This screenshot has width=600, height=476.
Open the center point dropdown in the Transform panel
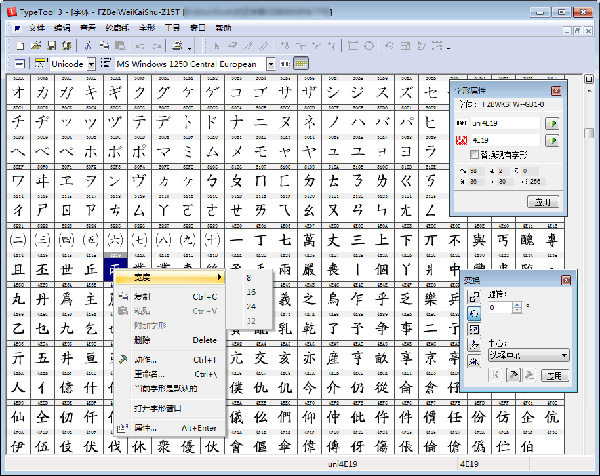(x=564, y=354)
